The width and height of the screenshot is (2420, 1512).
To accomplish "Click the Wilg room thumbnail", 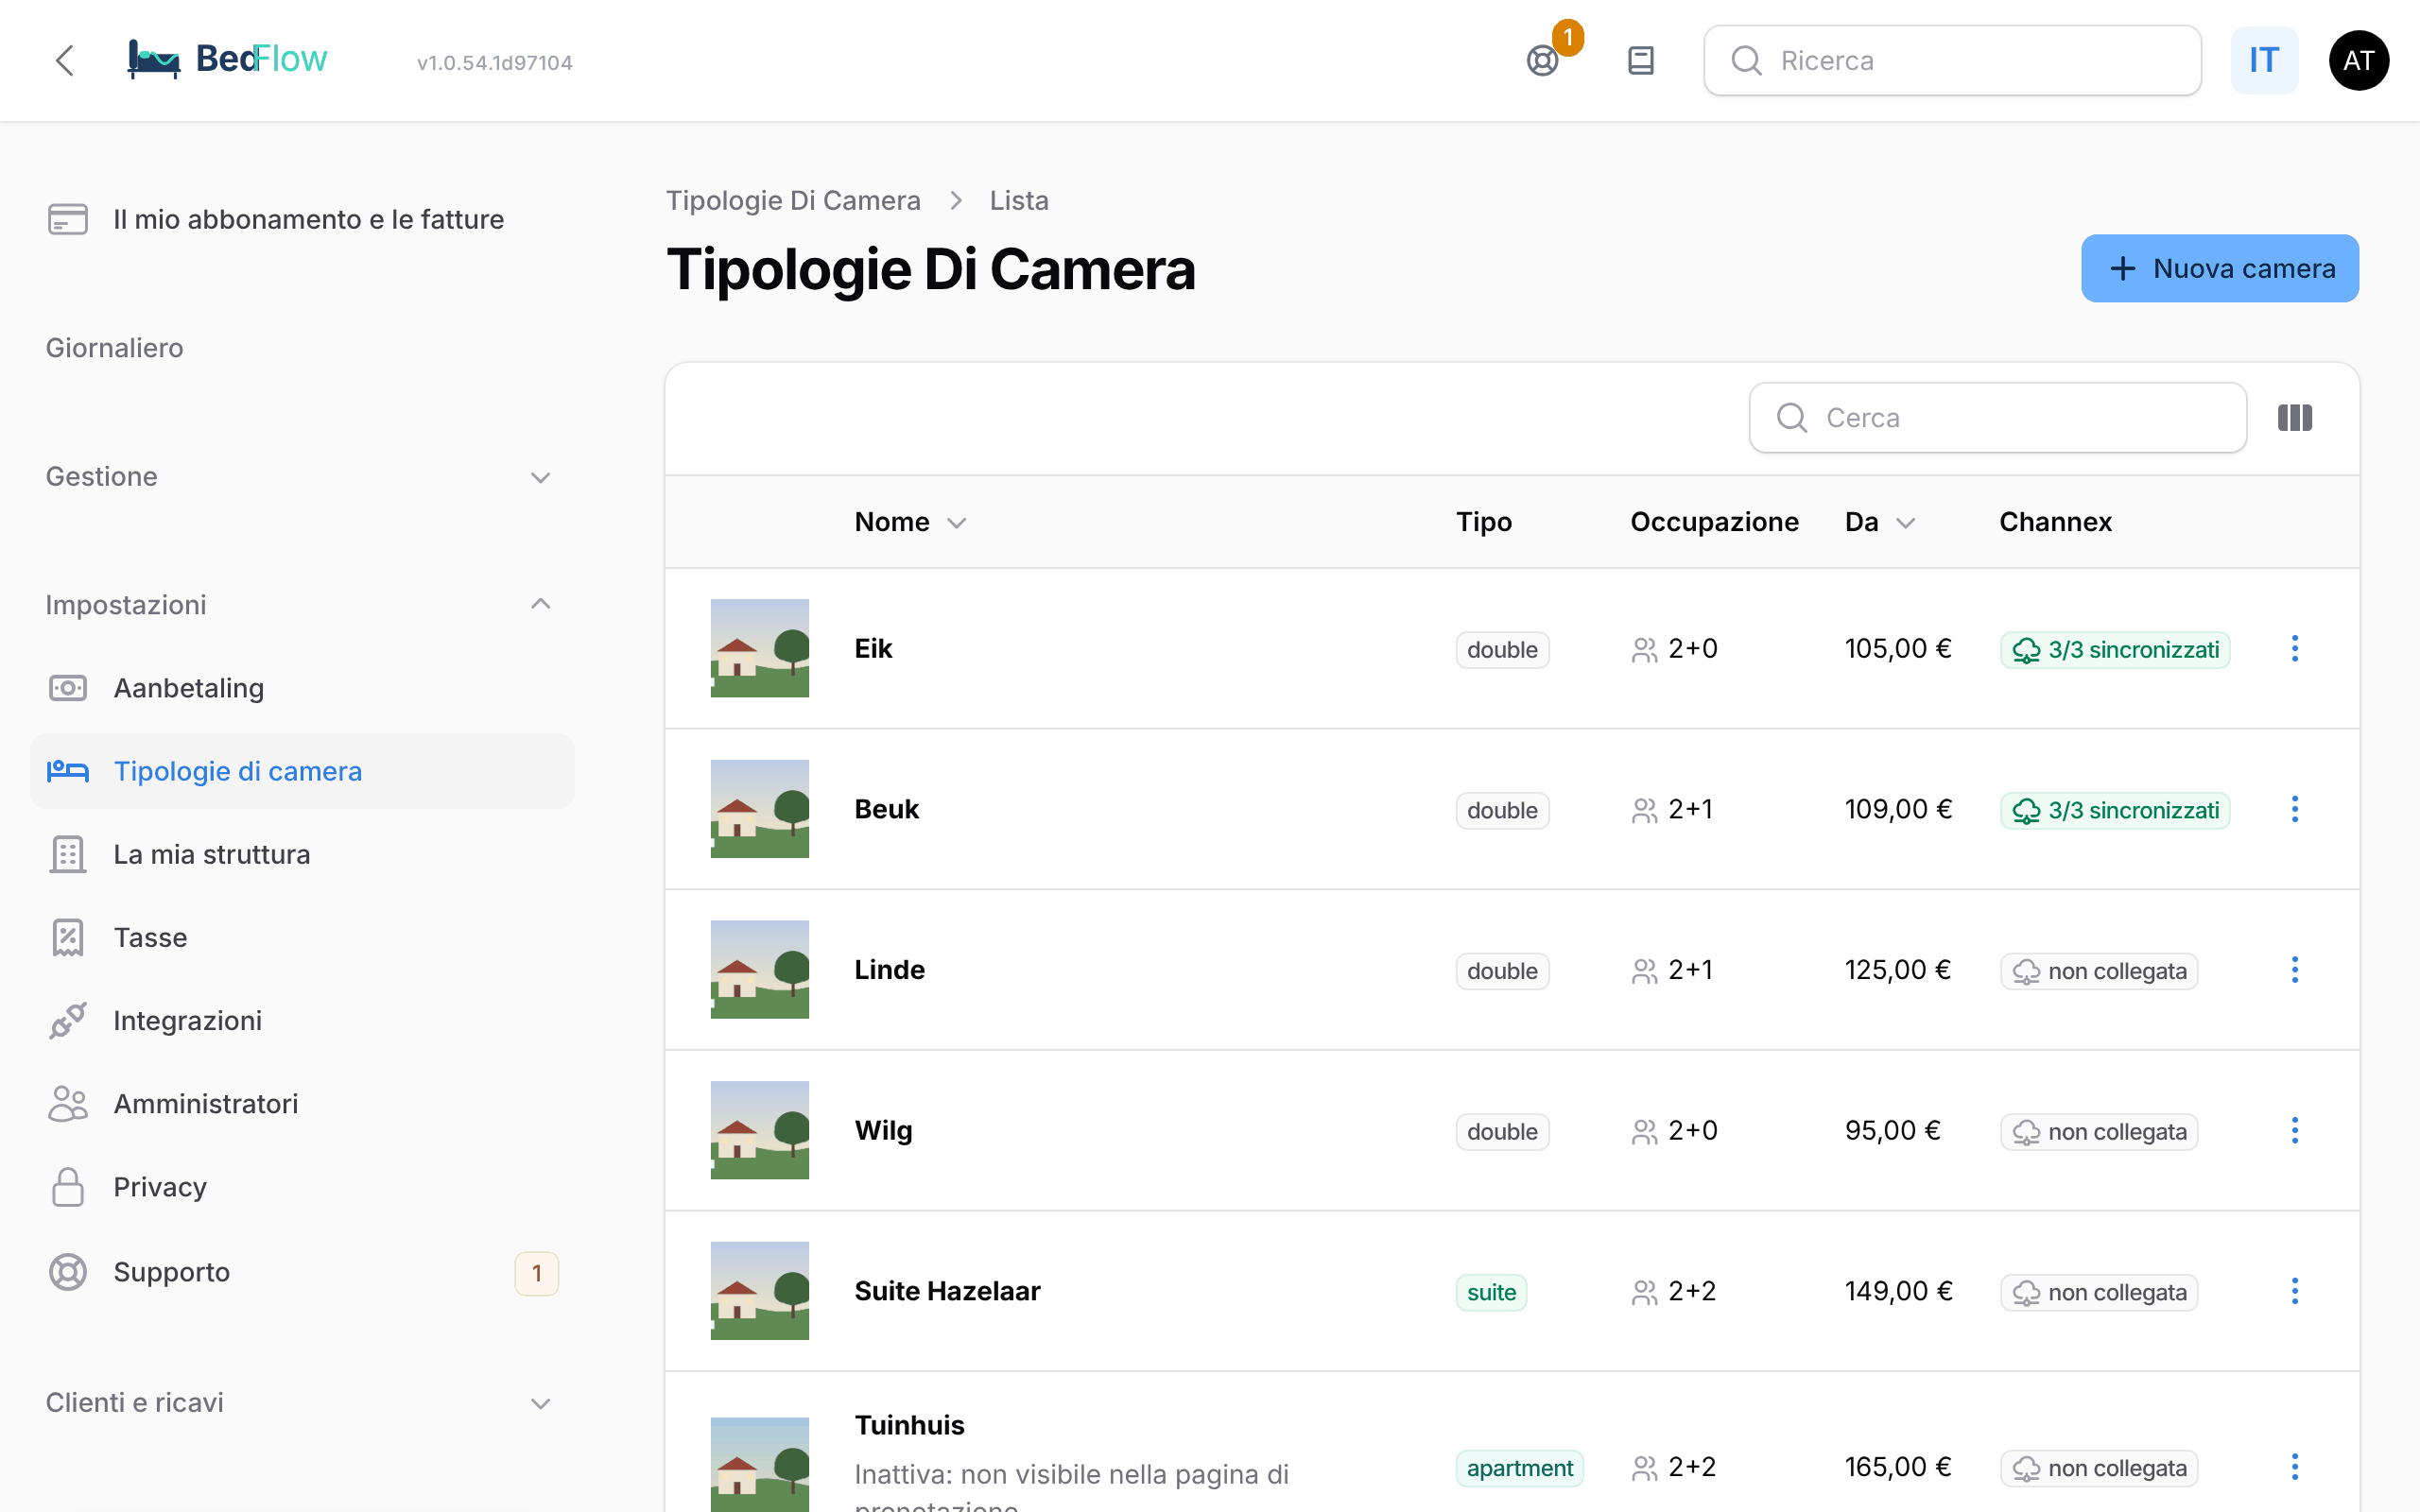I will pyautogui.click(x=759, y=1130).
